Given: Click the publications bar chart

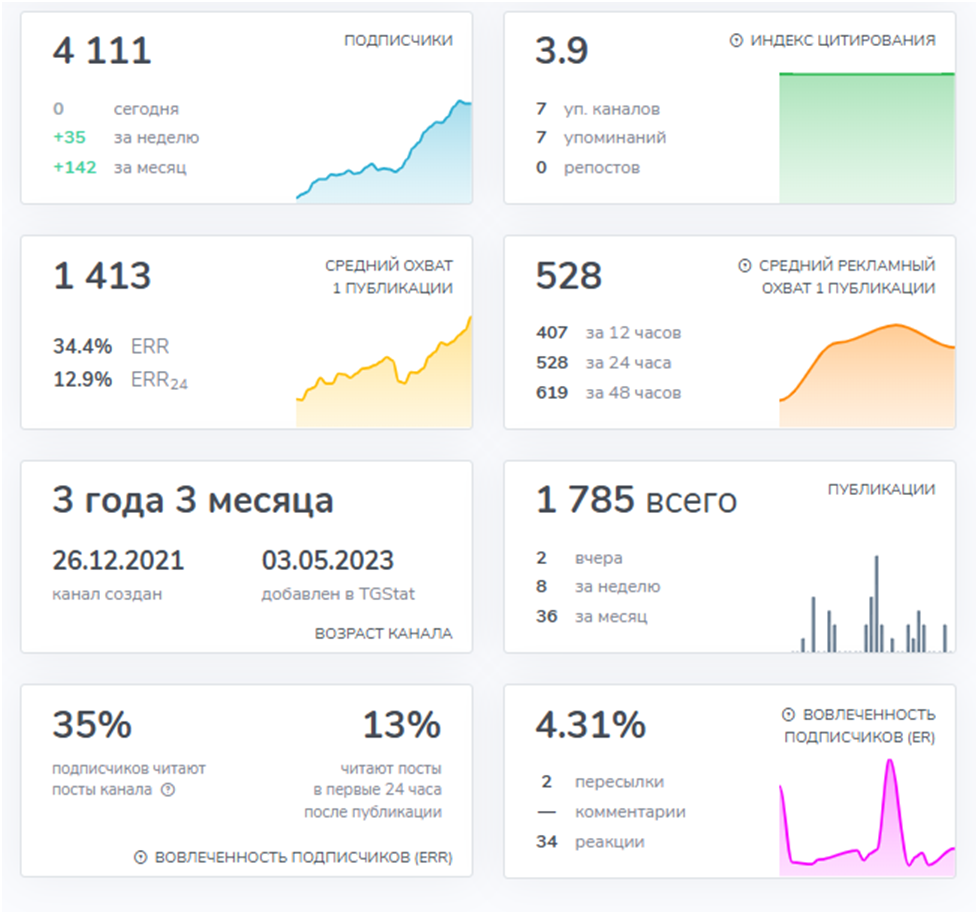Looking at the screenshot, I should [873, 604].
